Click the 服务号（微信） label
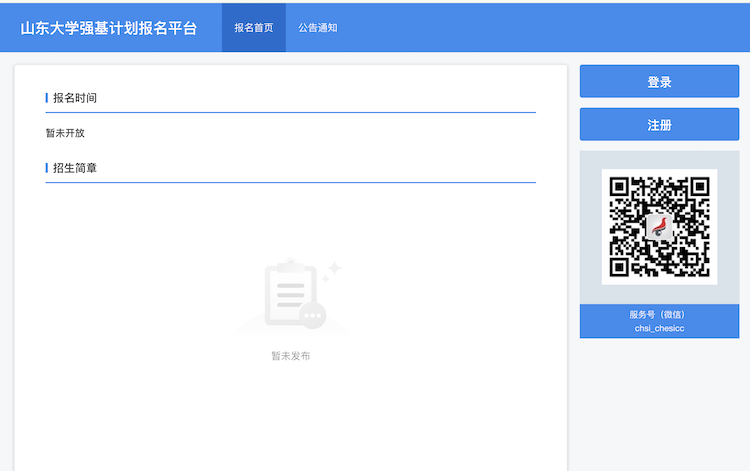This screenshot has width=750, height=471. (659, 314)
